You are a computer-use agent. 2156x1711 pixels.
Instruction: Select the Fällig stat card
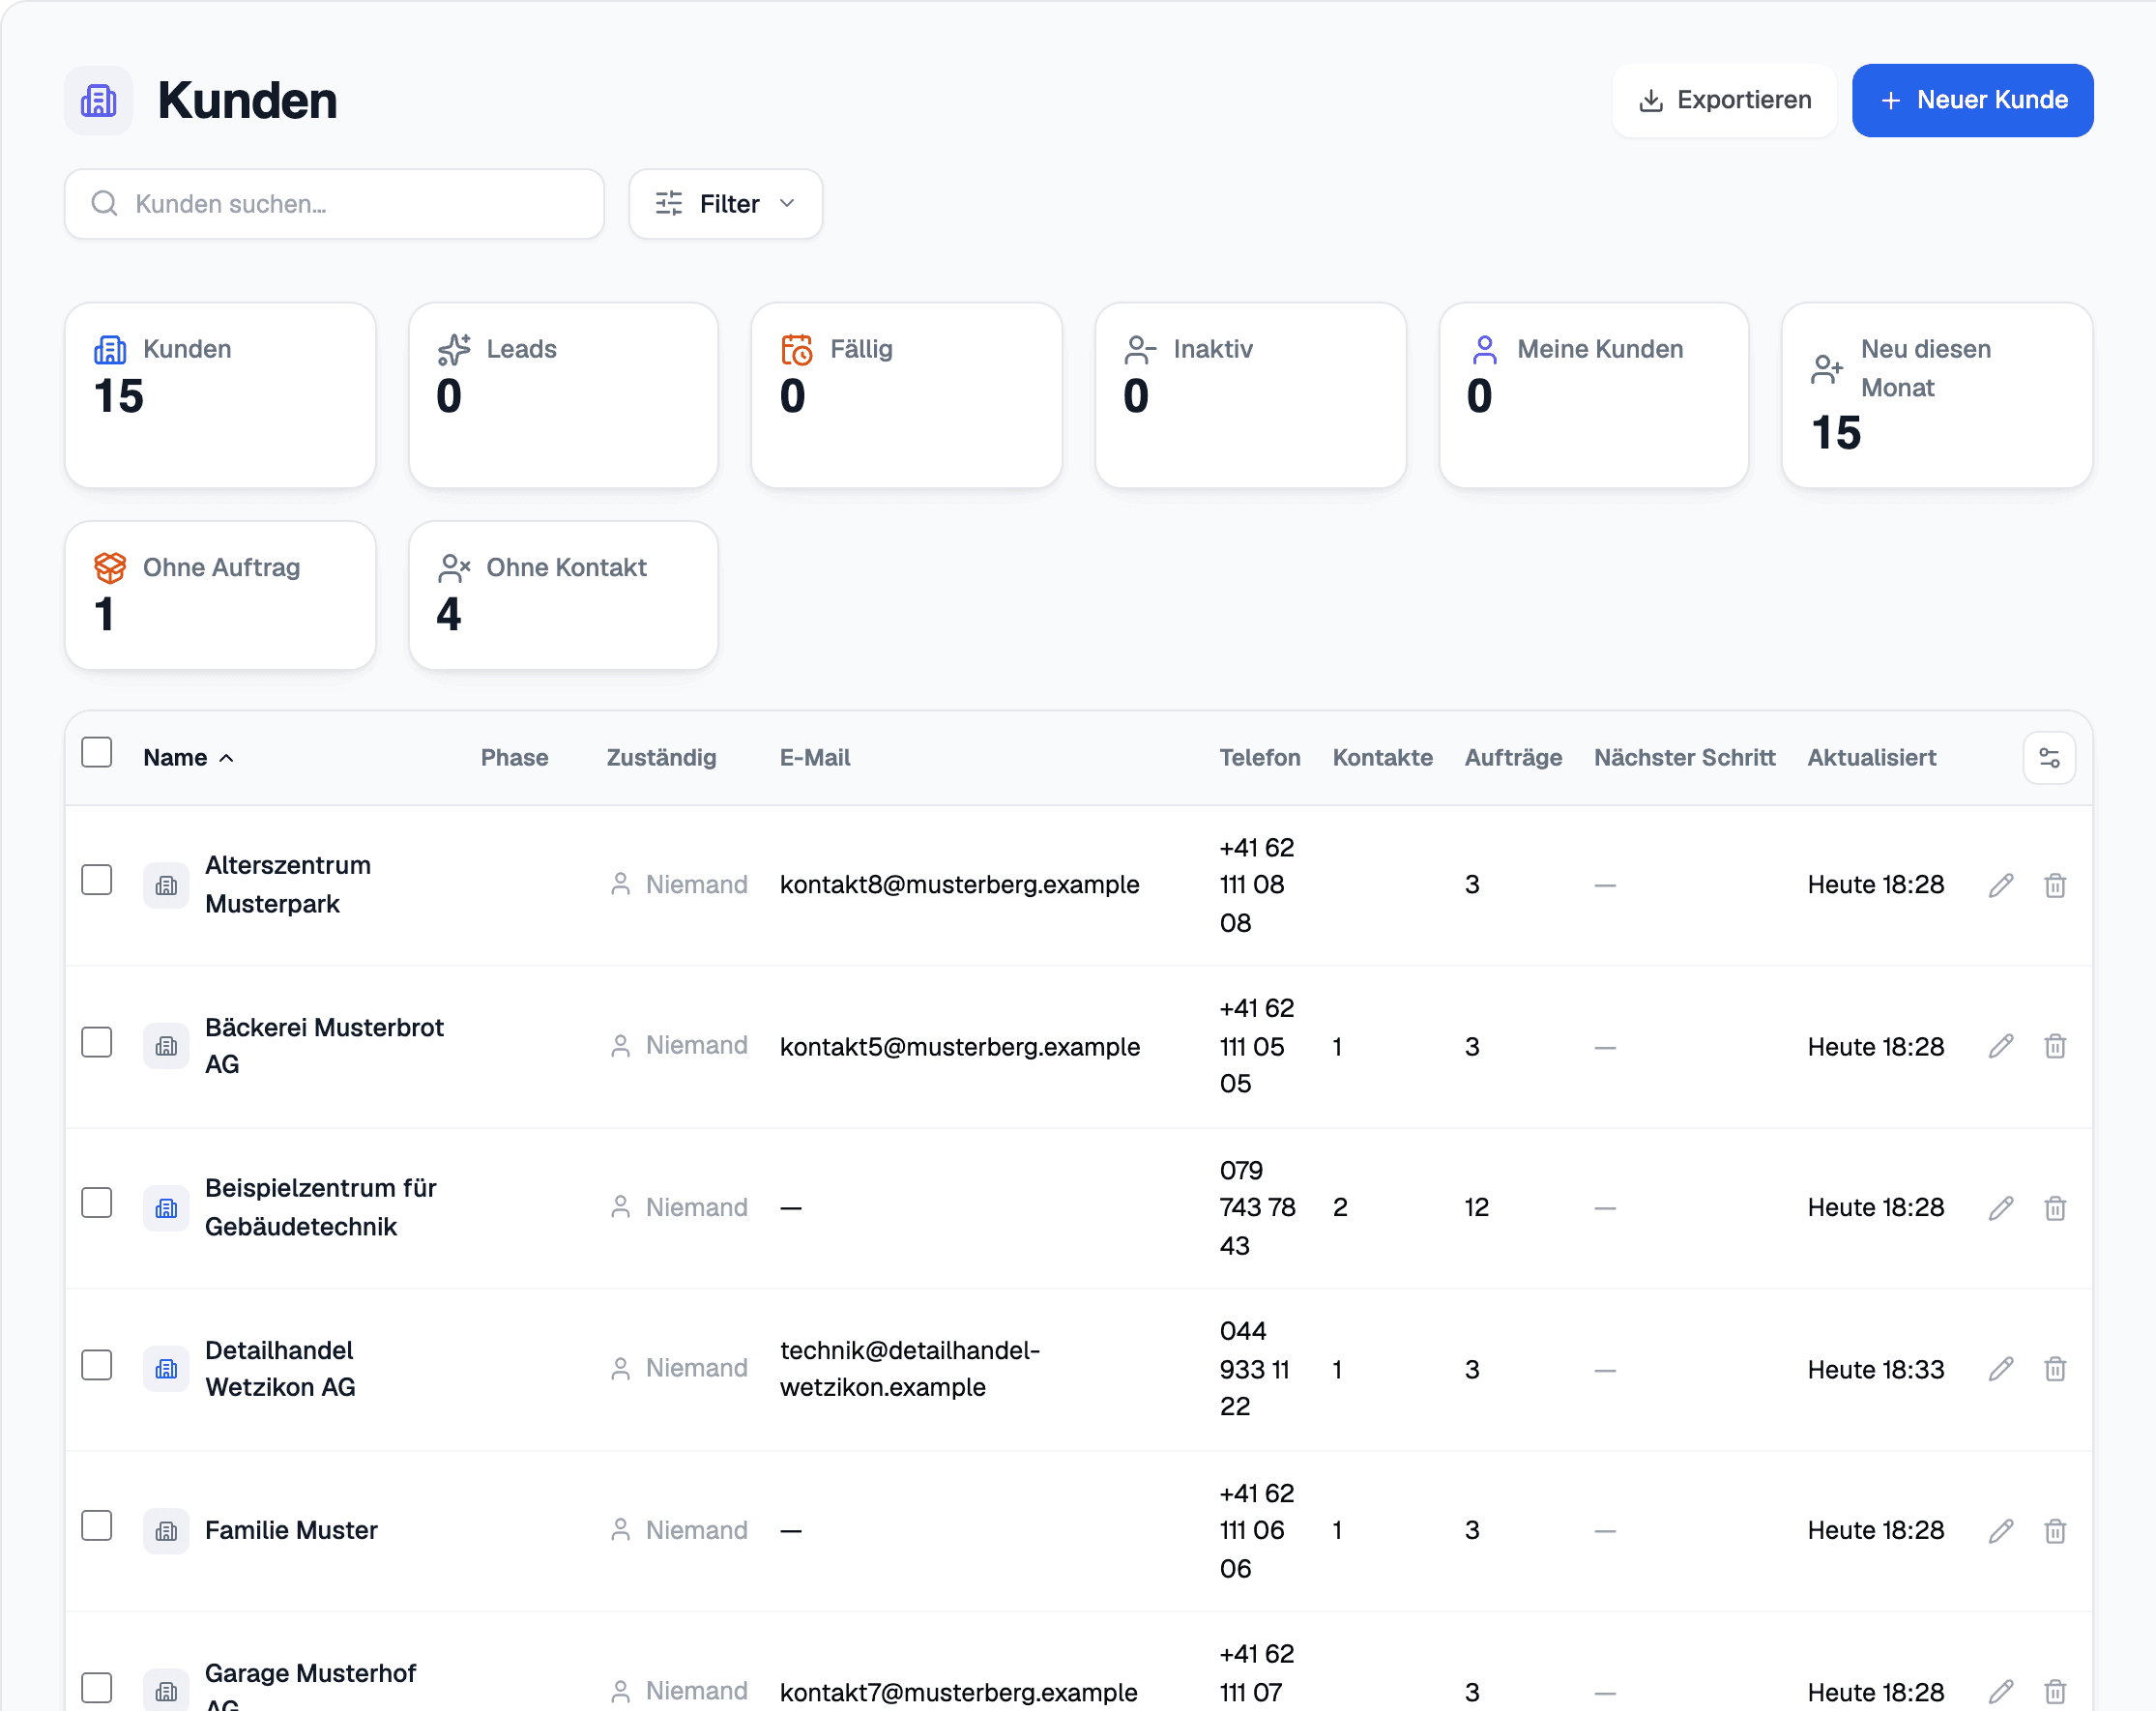click(x=907, y=395)
